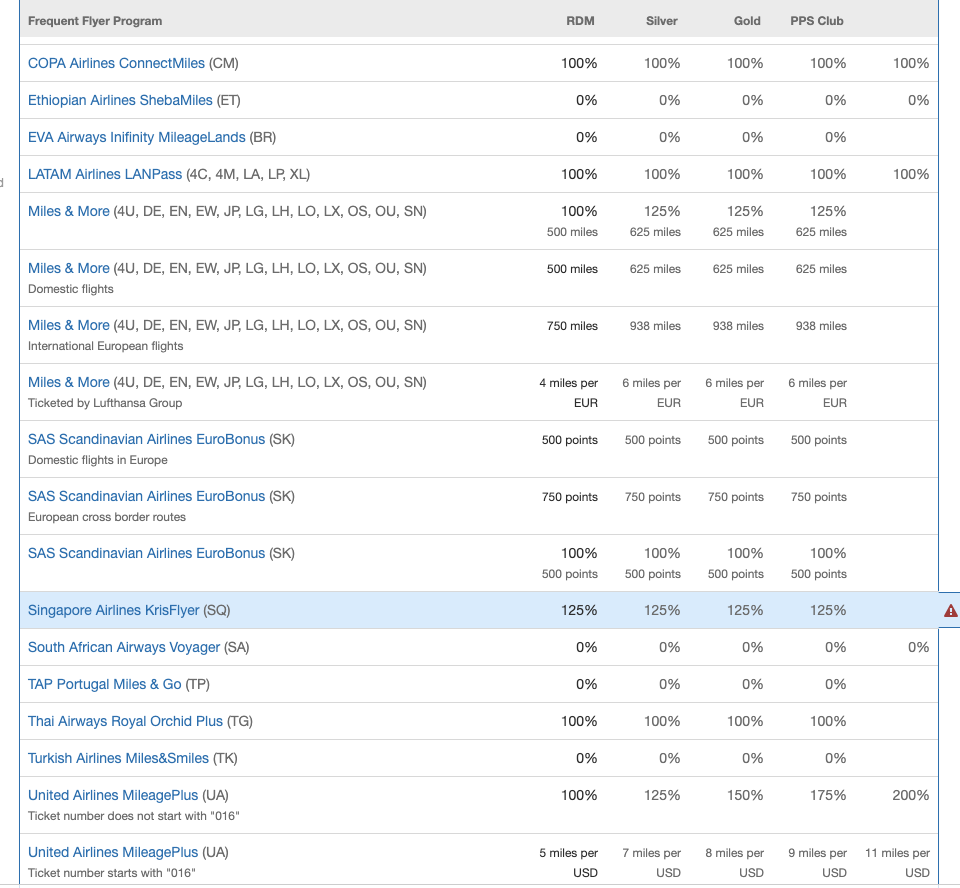Image resolution: width=960 pixels, height=888 pixels.
Task: Select Silver 100% for Thai Airways
Action: (x=662, y=721)
